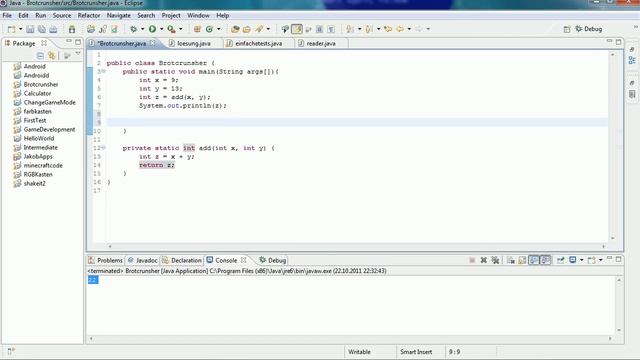
Task: Click Collapse All in the Package Explorer
Action: [x=40, y=55]
